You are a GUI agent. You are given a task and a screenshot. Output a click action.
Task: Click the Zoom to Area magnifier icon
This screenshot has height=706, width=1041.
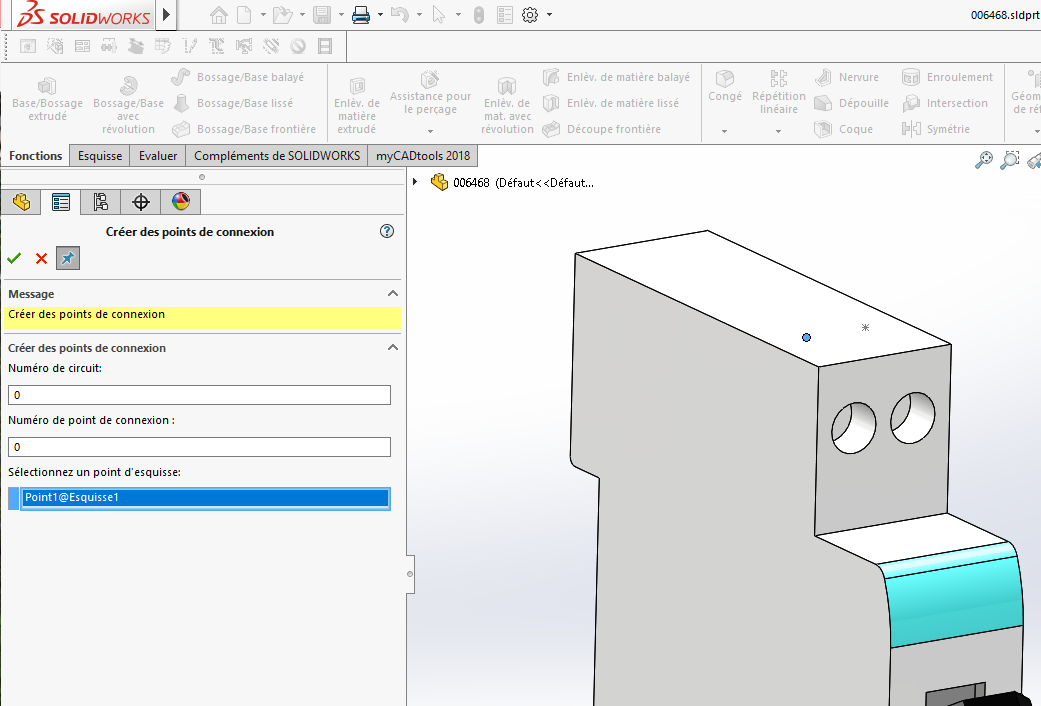(1010, 160)
